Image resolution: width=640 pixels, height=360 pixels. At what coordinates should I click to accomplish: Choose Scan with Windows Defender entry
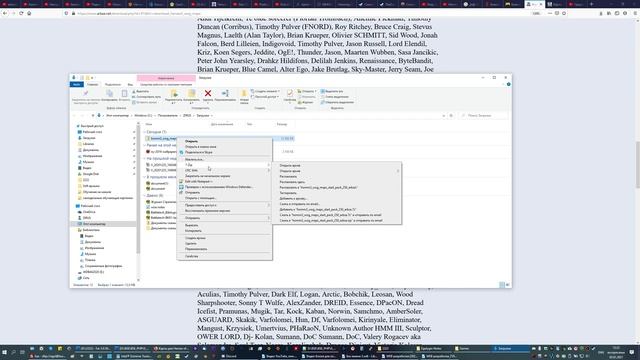(224, 187)
